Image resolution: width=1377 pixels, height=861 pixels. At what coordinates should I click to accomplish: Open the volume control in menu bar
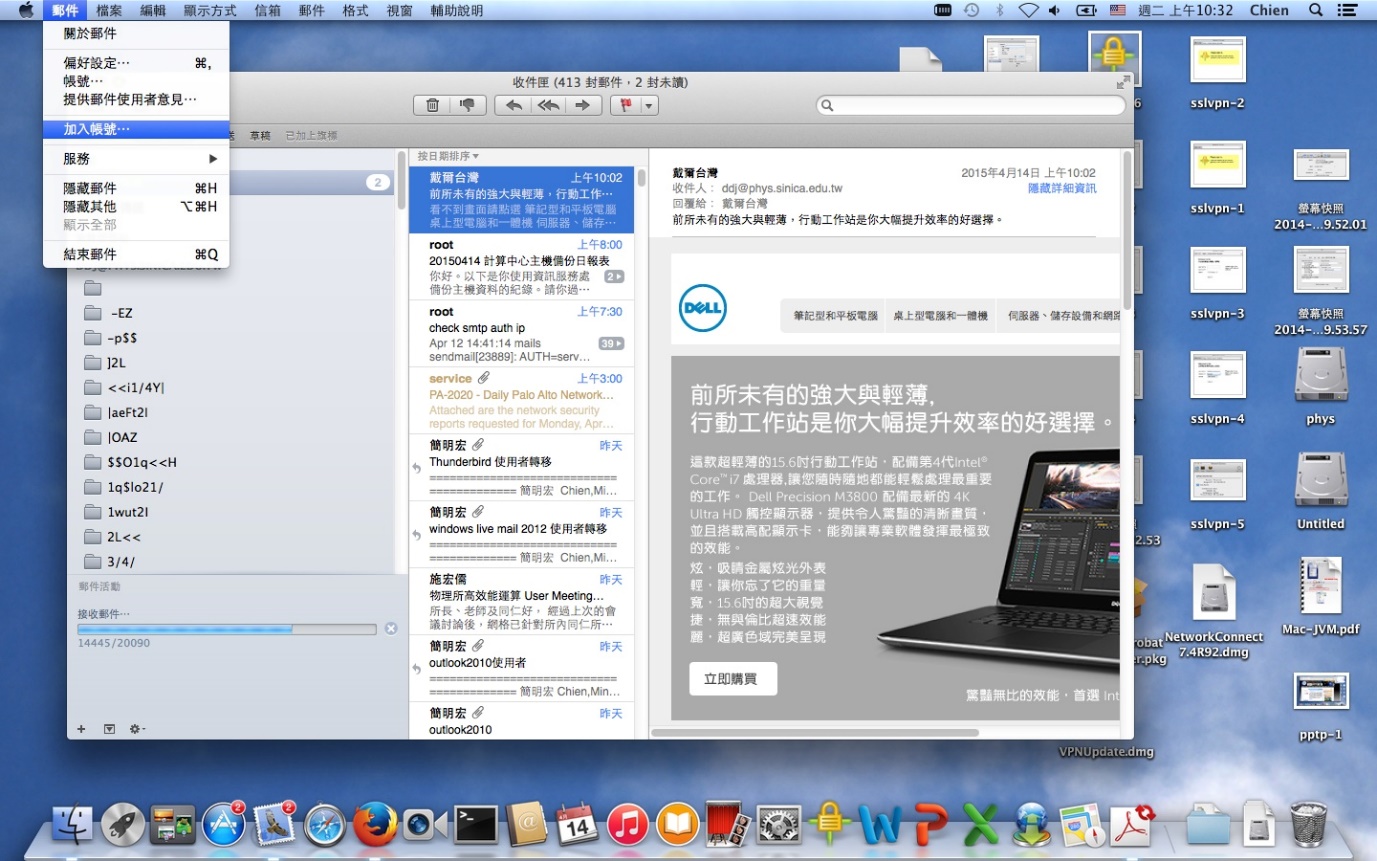(x=1054, y=10)
